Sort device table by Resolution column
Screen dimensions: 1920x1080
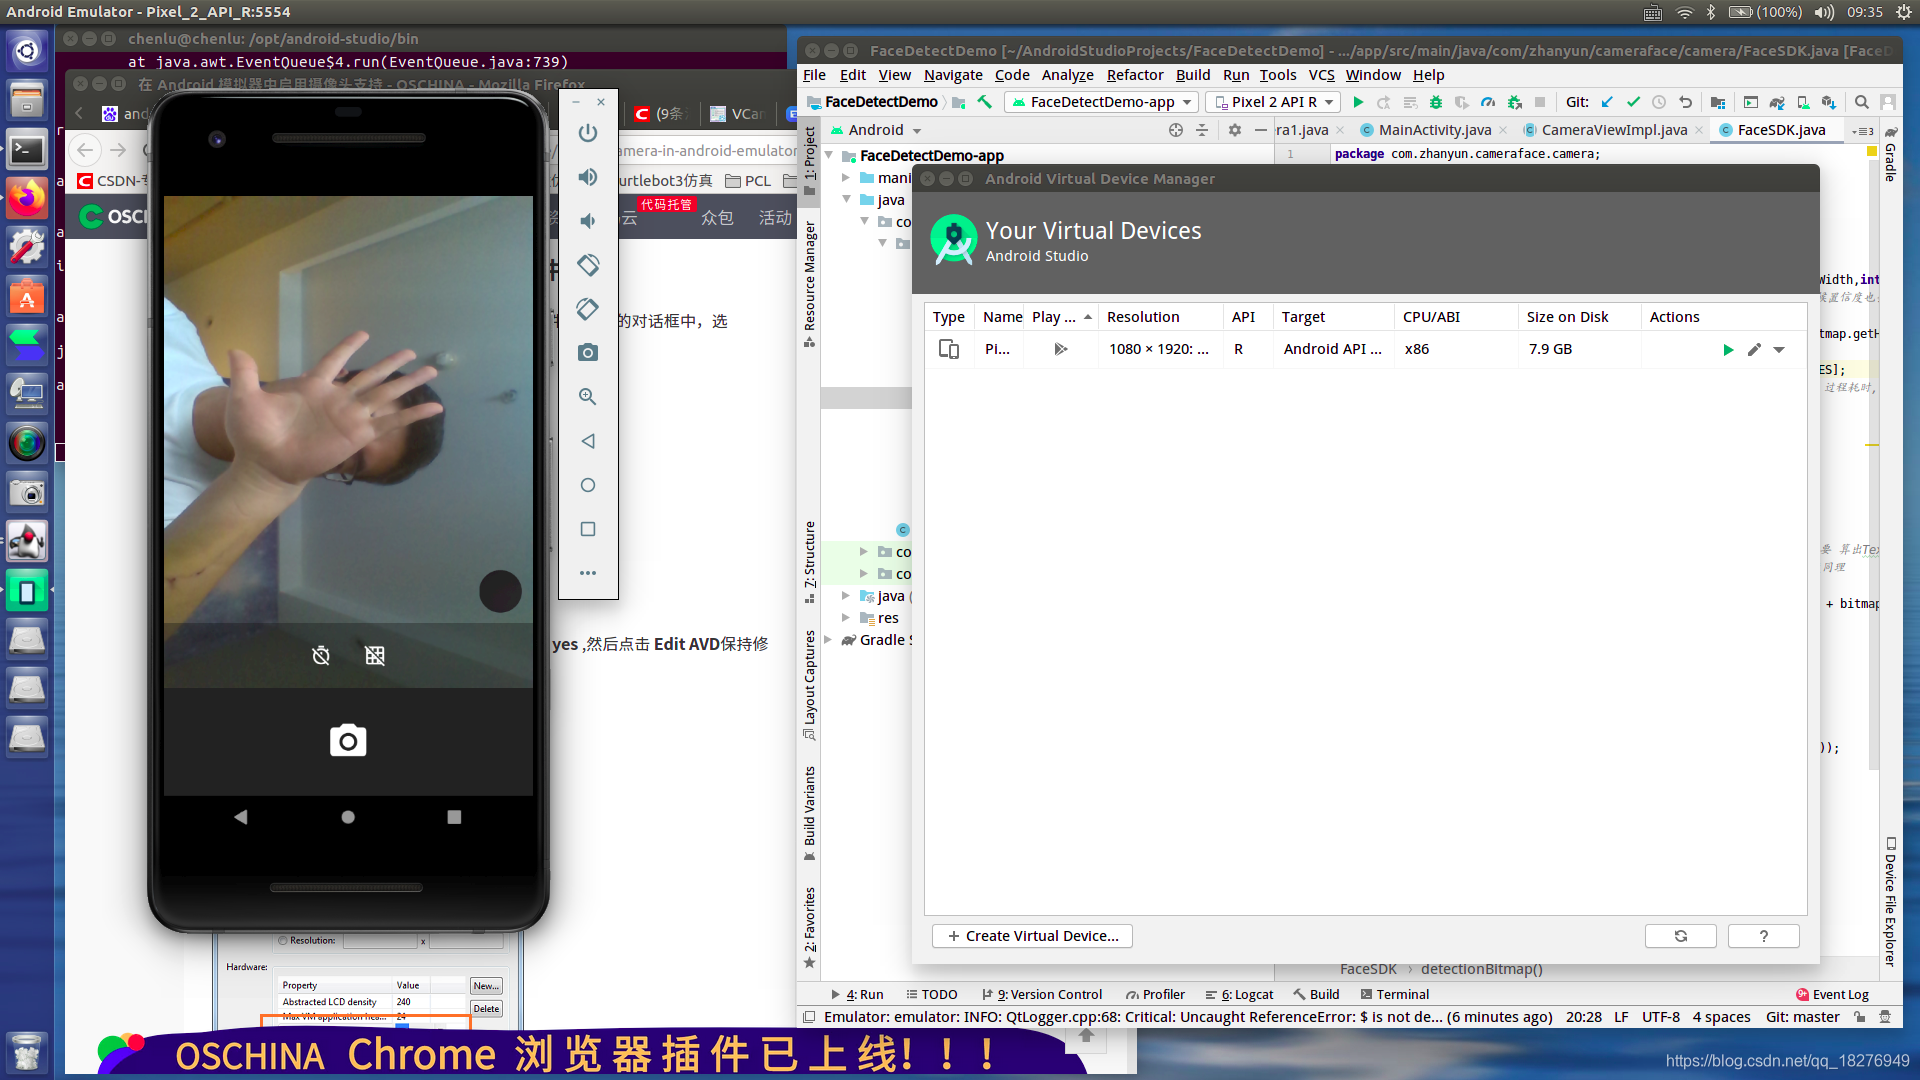click(x=1143, y=317)
